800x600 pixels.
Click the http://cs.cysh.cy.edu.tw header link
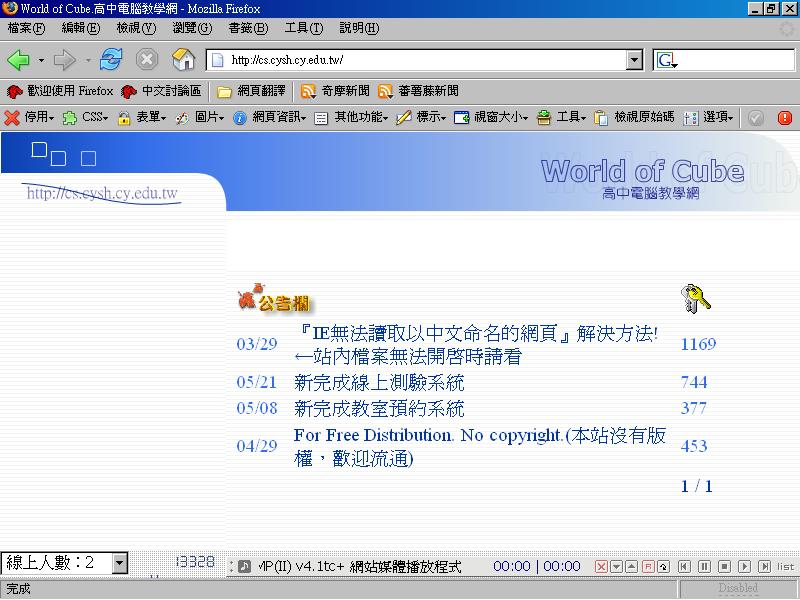(102, 193)
